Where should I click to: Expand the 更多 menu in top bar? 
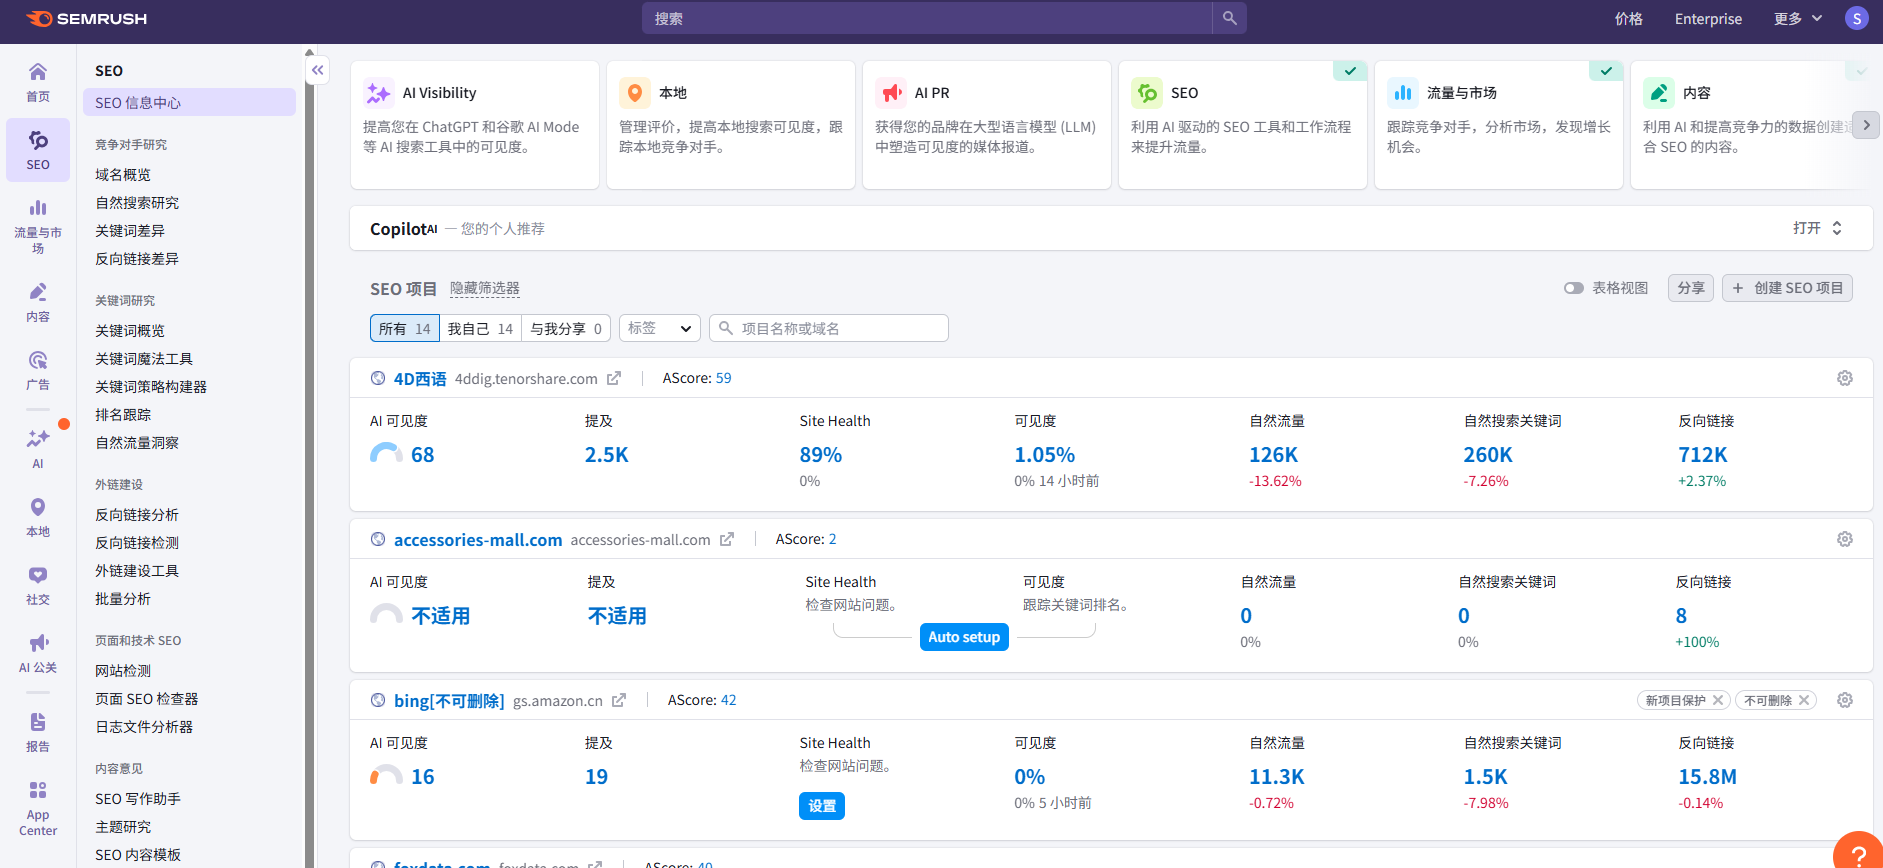point(1797,18)
